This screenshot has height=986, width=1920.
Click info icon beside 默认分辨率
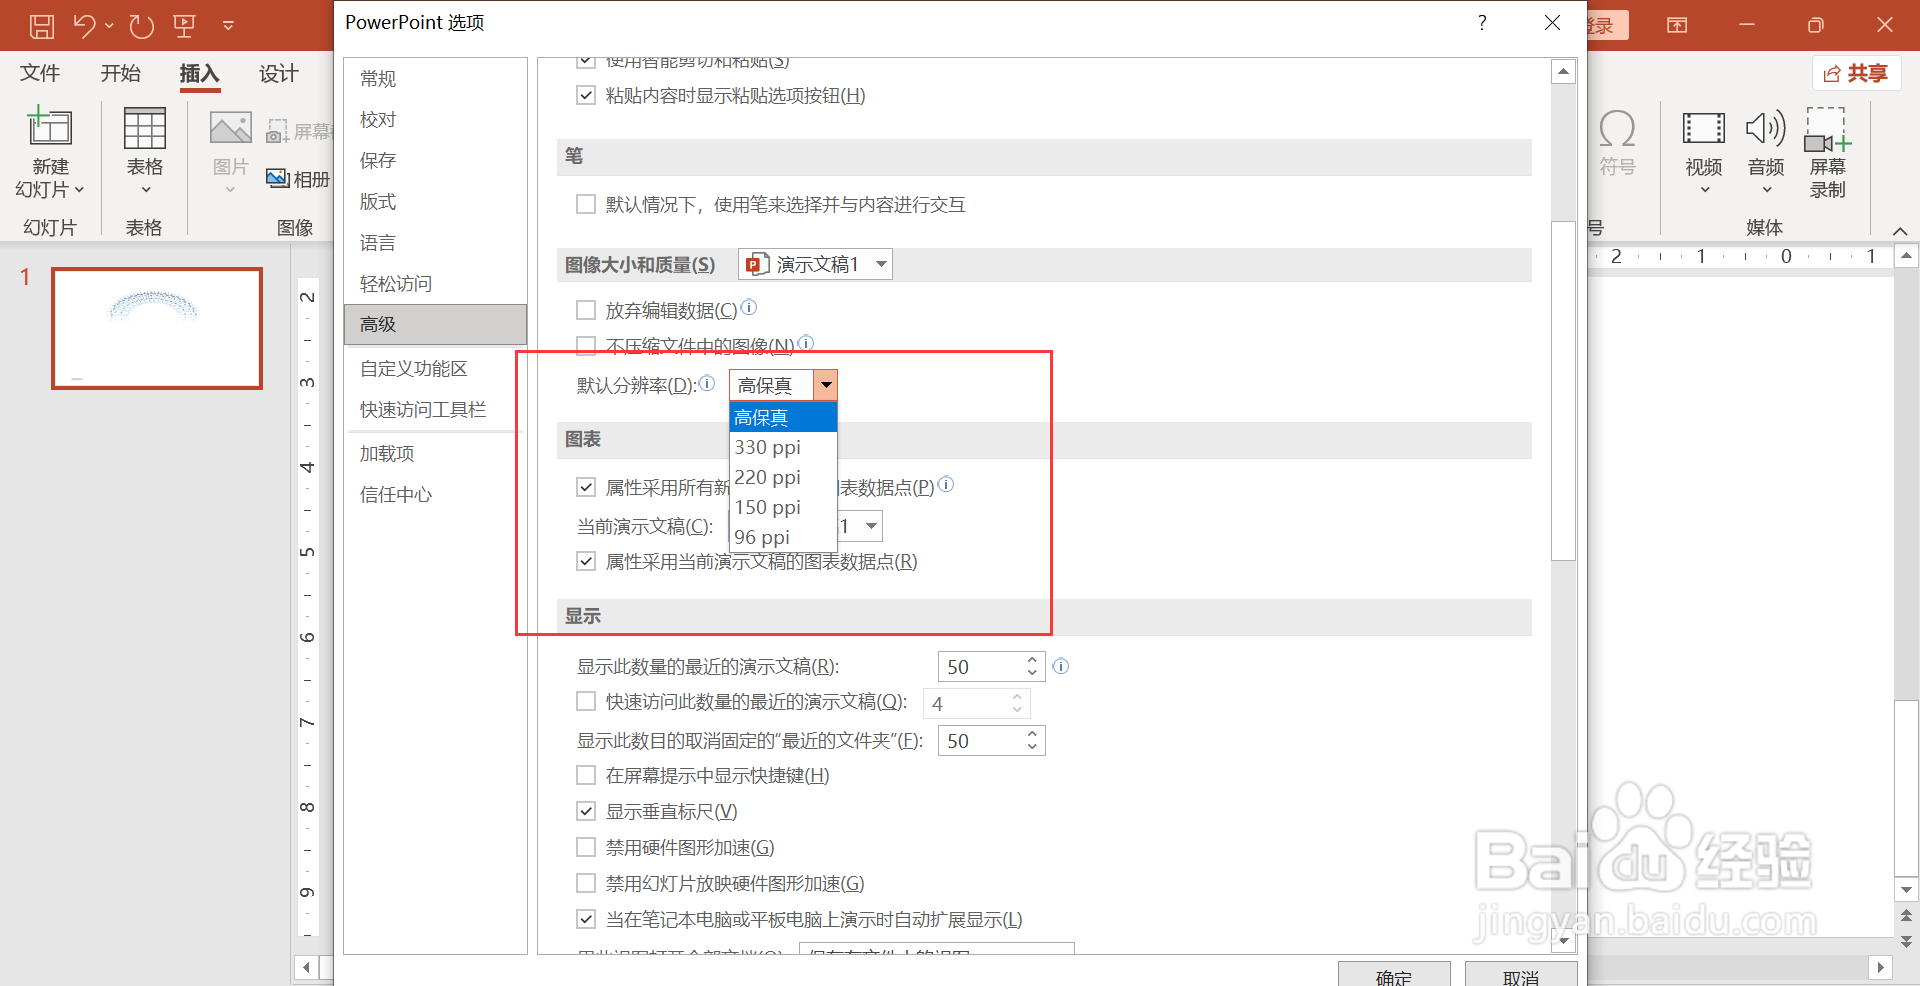tap(707, 383)
